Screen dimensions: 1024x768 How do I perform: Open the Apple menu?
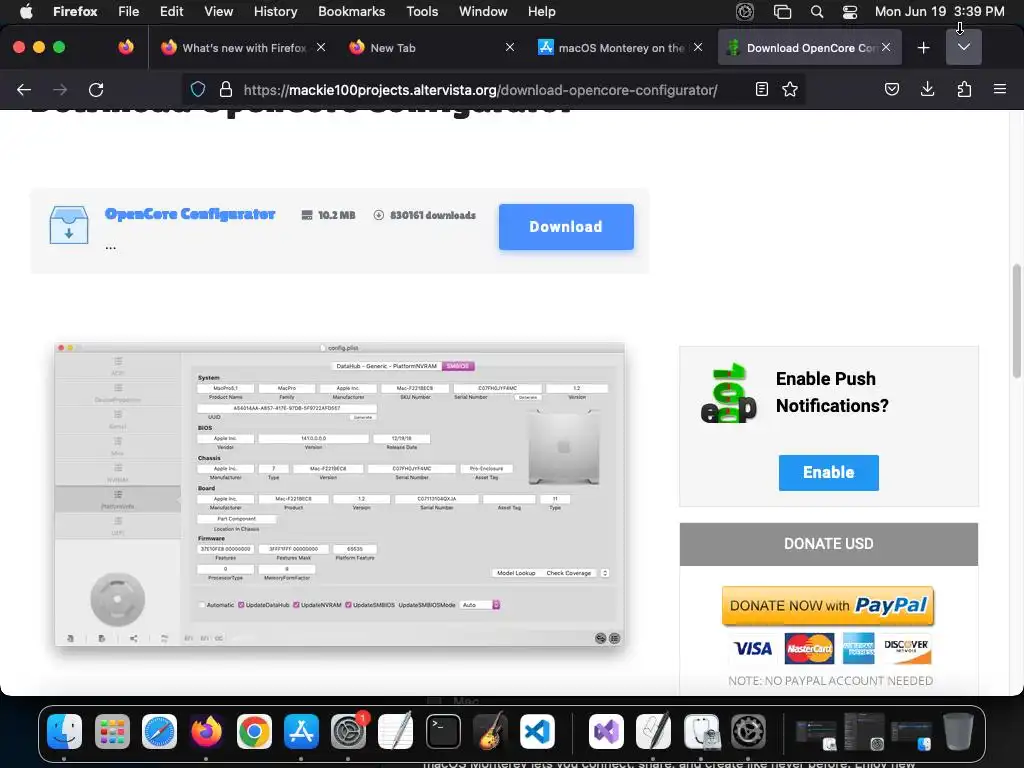click(x=26, y=11)
